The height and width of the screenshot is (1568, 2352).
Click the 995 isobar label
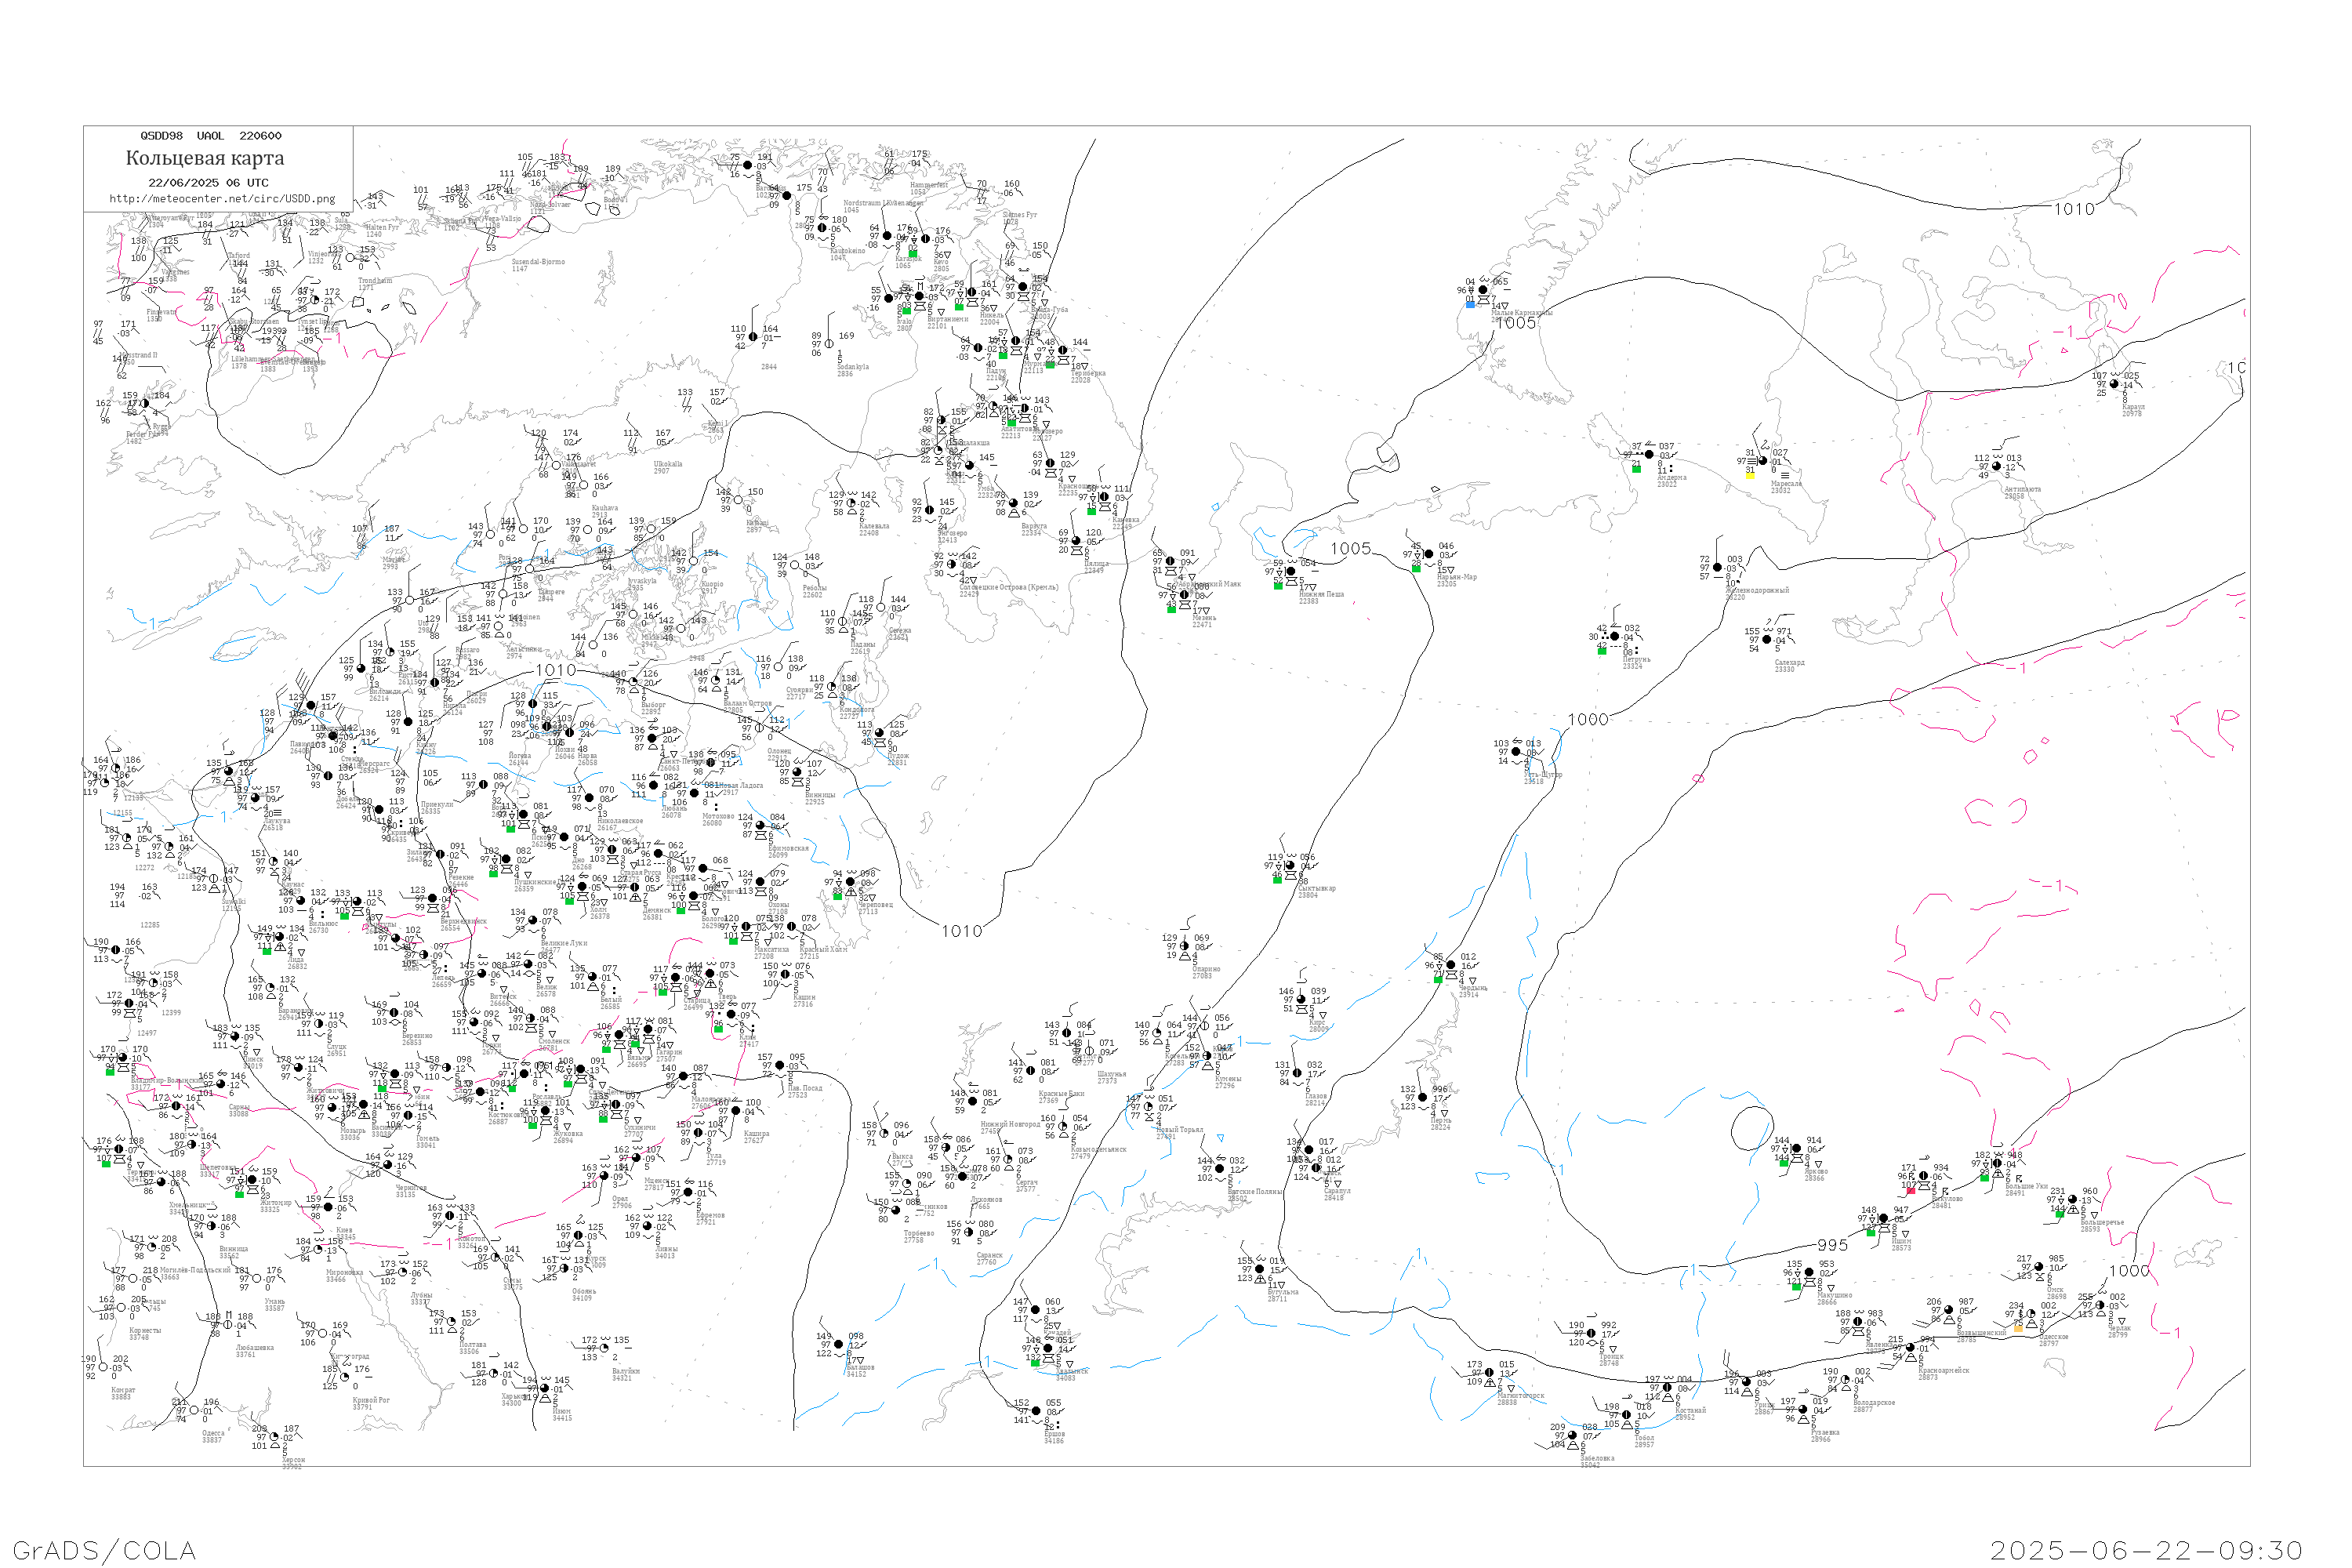[1832, 1245]
